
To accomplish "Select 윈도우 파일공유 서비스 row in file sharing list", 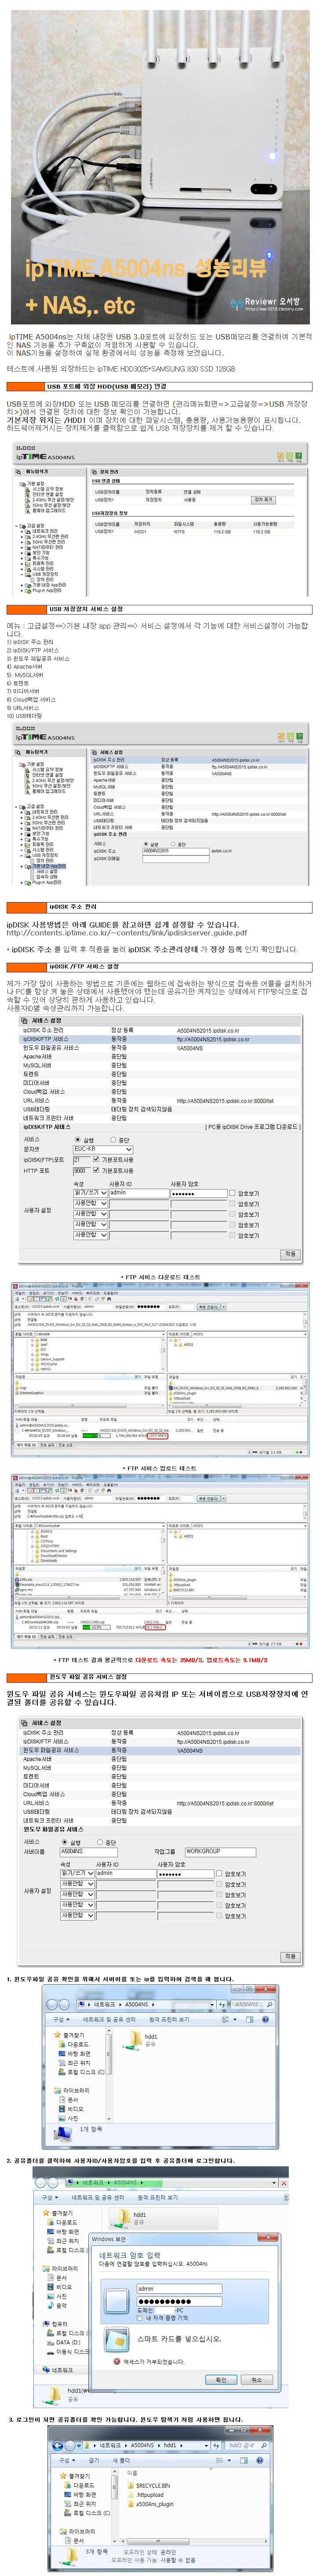I will tap(160, 1750).
